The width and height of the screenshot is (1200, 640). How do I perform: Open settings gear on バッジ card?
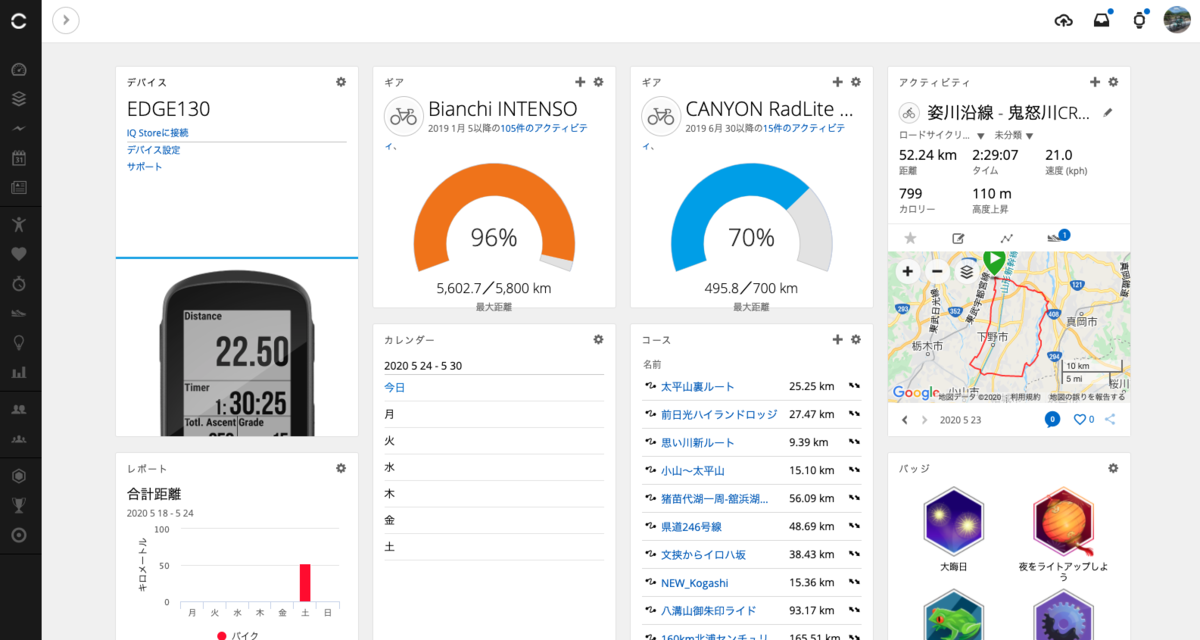[1113, 468]
